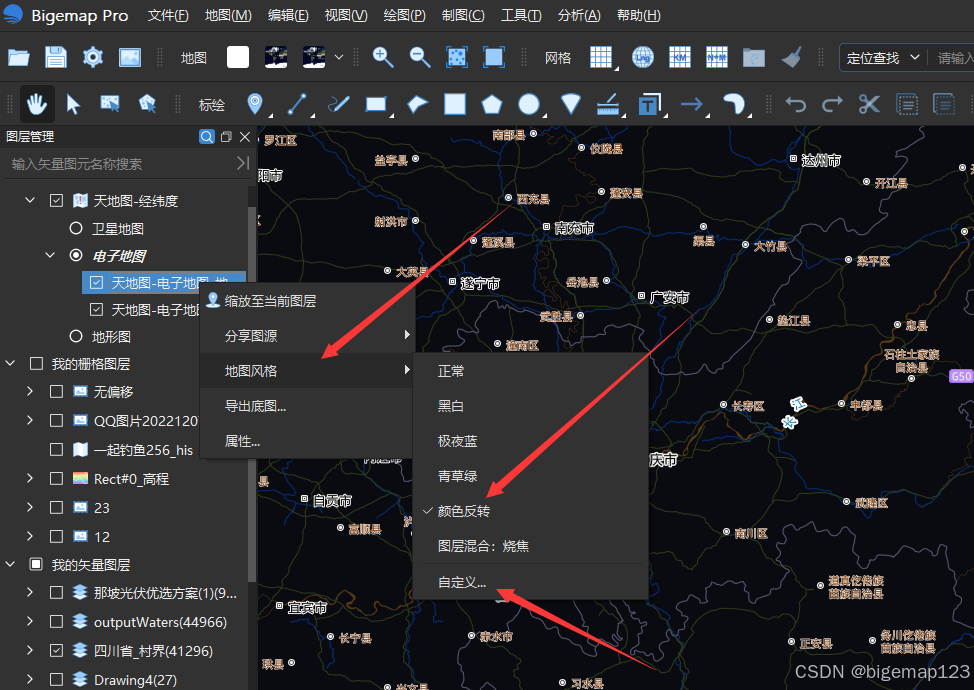This screenshot has width=974, height=690.
Task: Click the scissors cut tool
Action: tap(870, 104)
